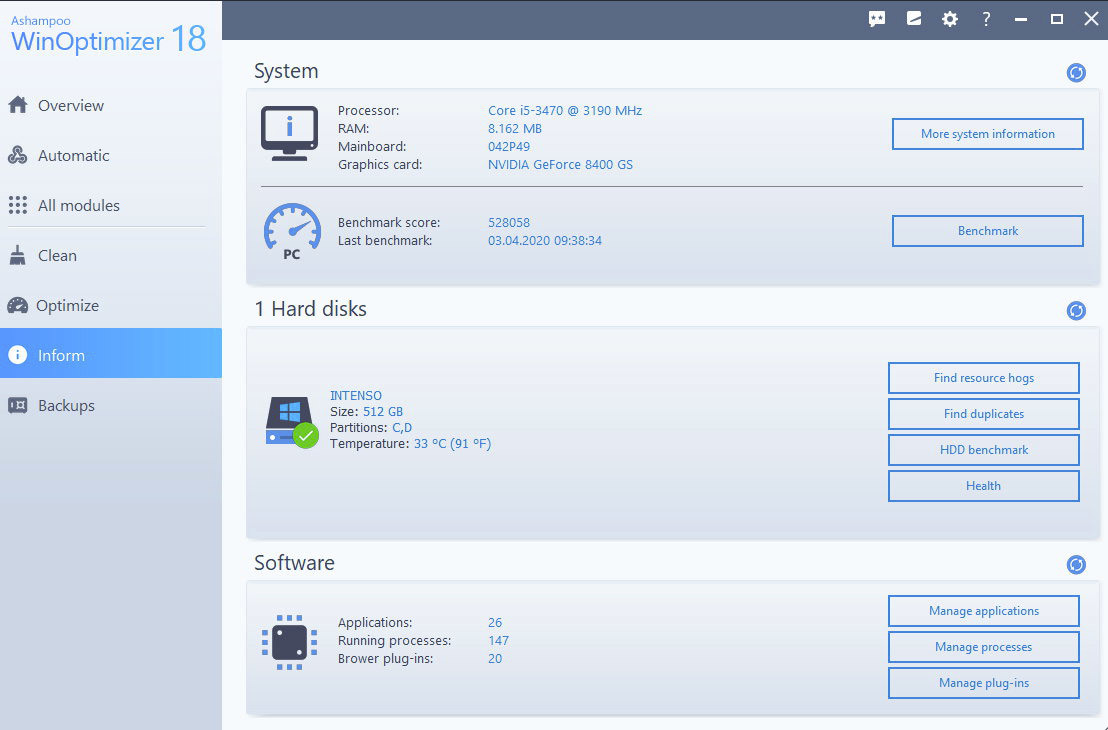Refresh the Software section

[1075, 565]
